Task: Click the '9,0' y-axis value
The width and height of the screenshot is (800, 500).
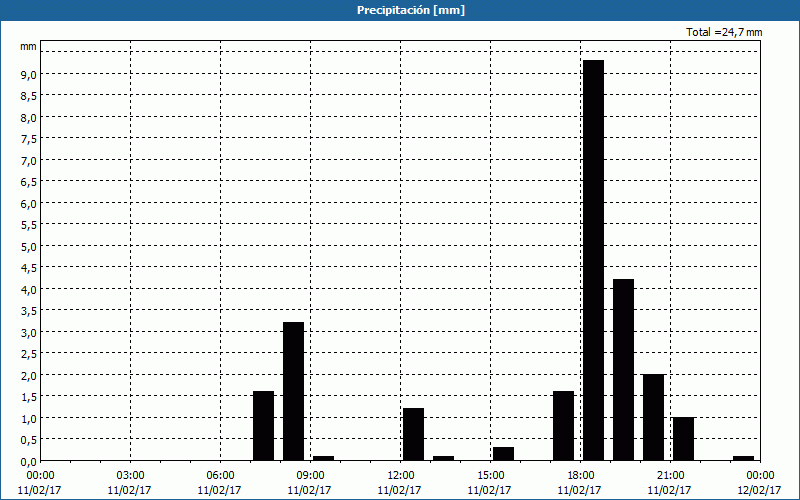Action: click(x=28, y=74)
